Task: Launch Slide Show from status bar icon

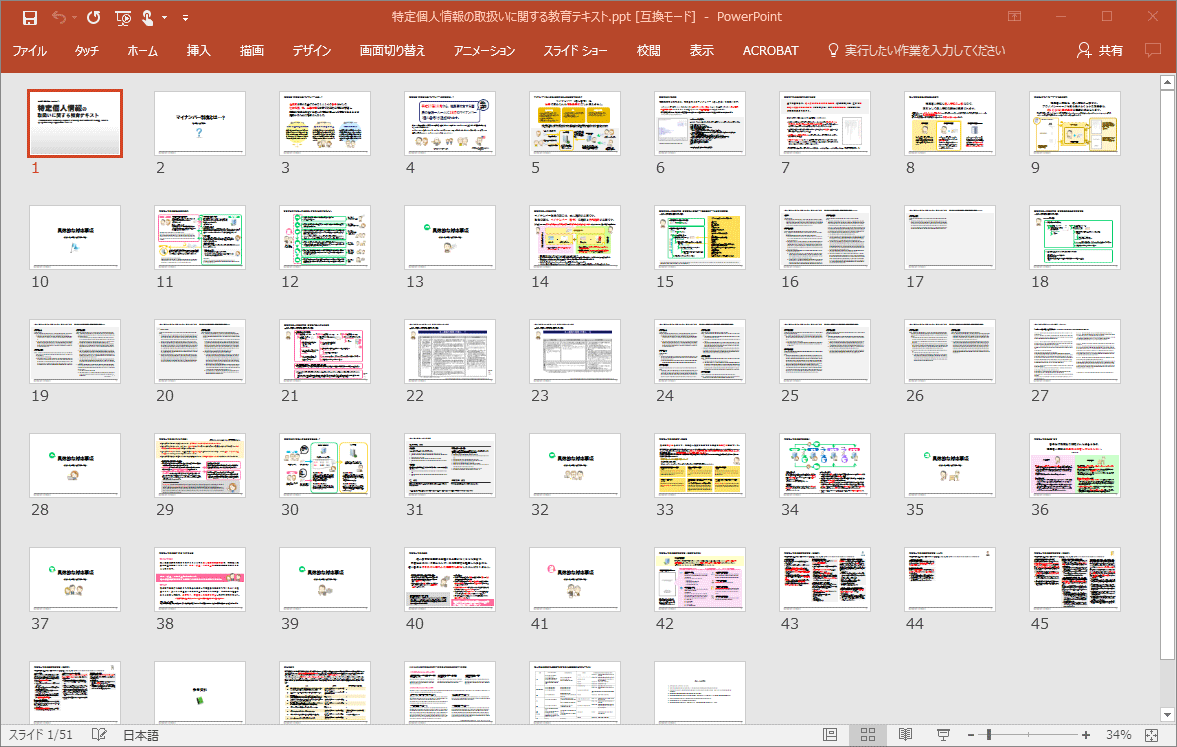Action: coord(942,735)
